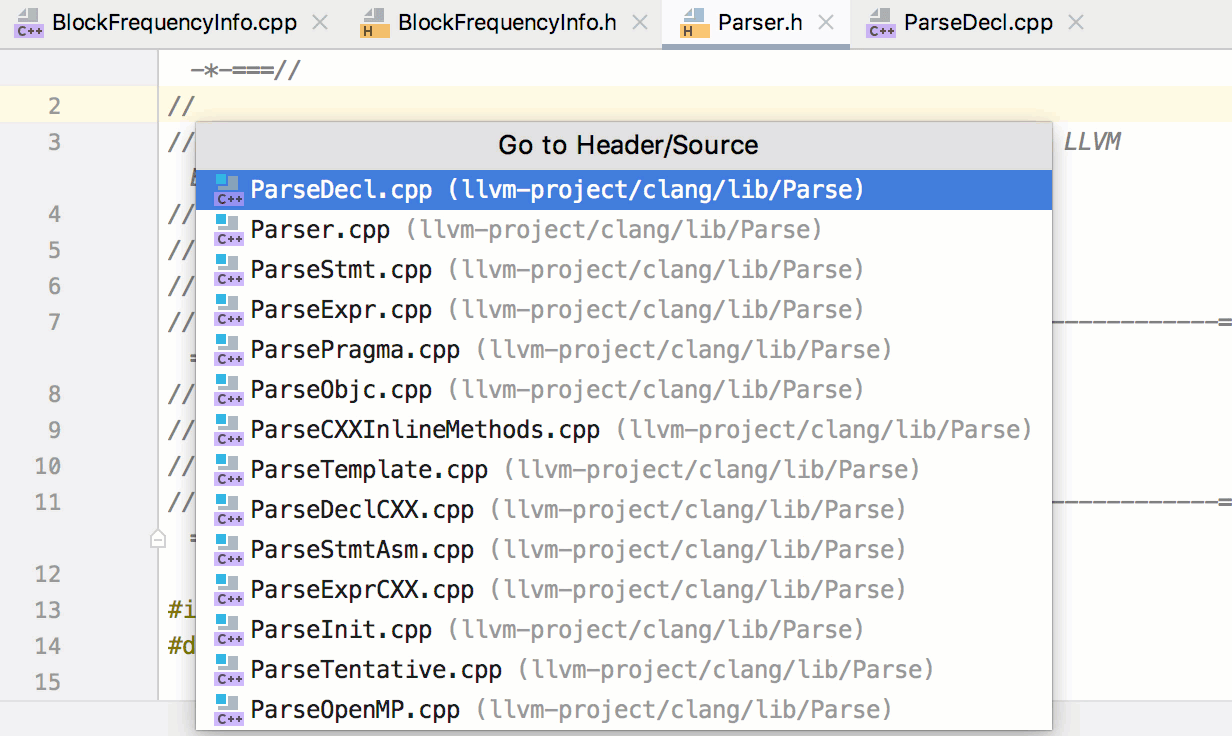Screen dimensions: 1232x736
Task: Go to ParseTentative.cpp source file
Action: tap(376, 670)
